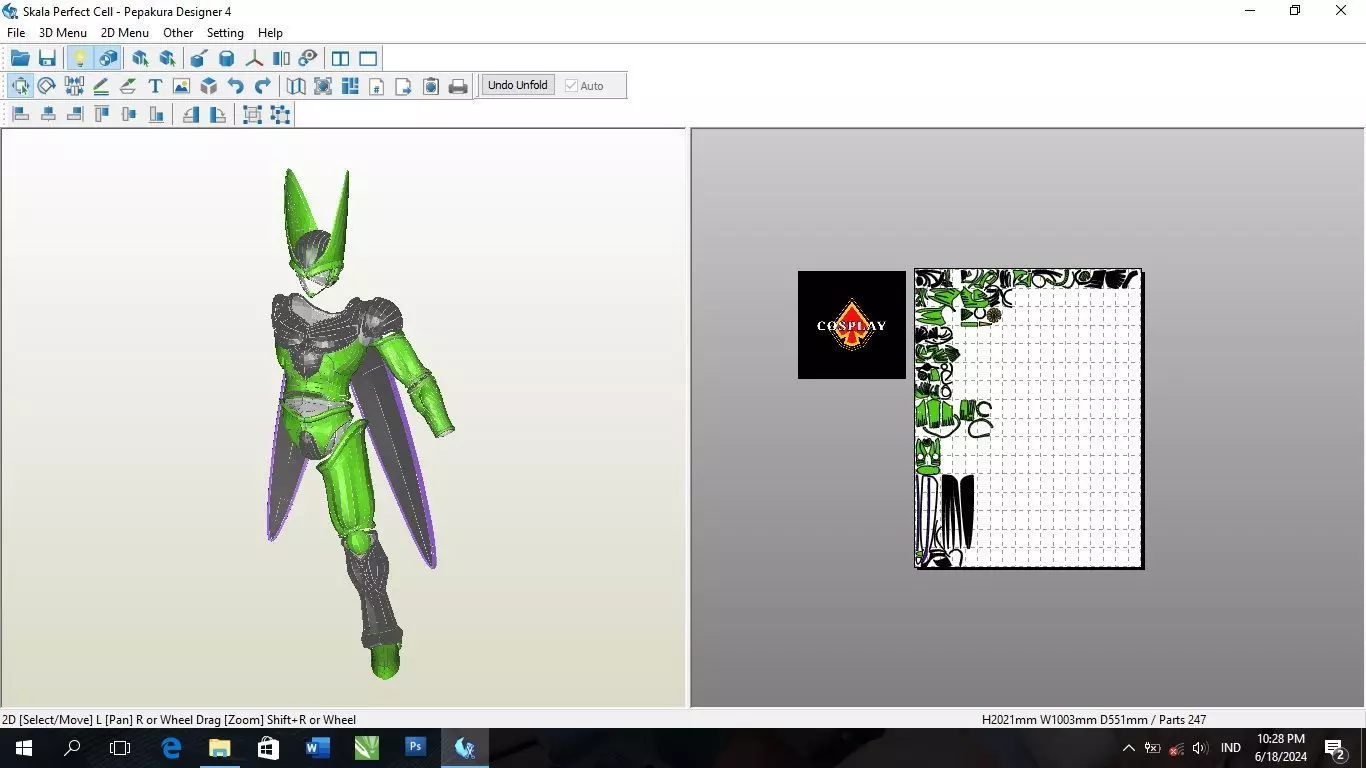Open the File menu
This screenshot has height=768, width=1366.
(16, 33)
